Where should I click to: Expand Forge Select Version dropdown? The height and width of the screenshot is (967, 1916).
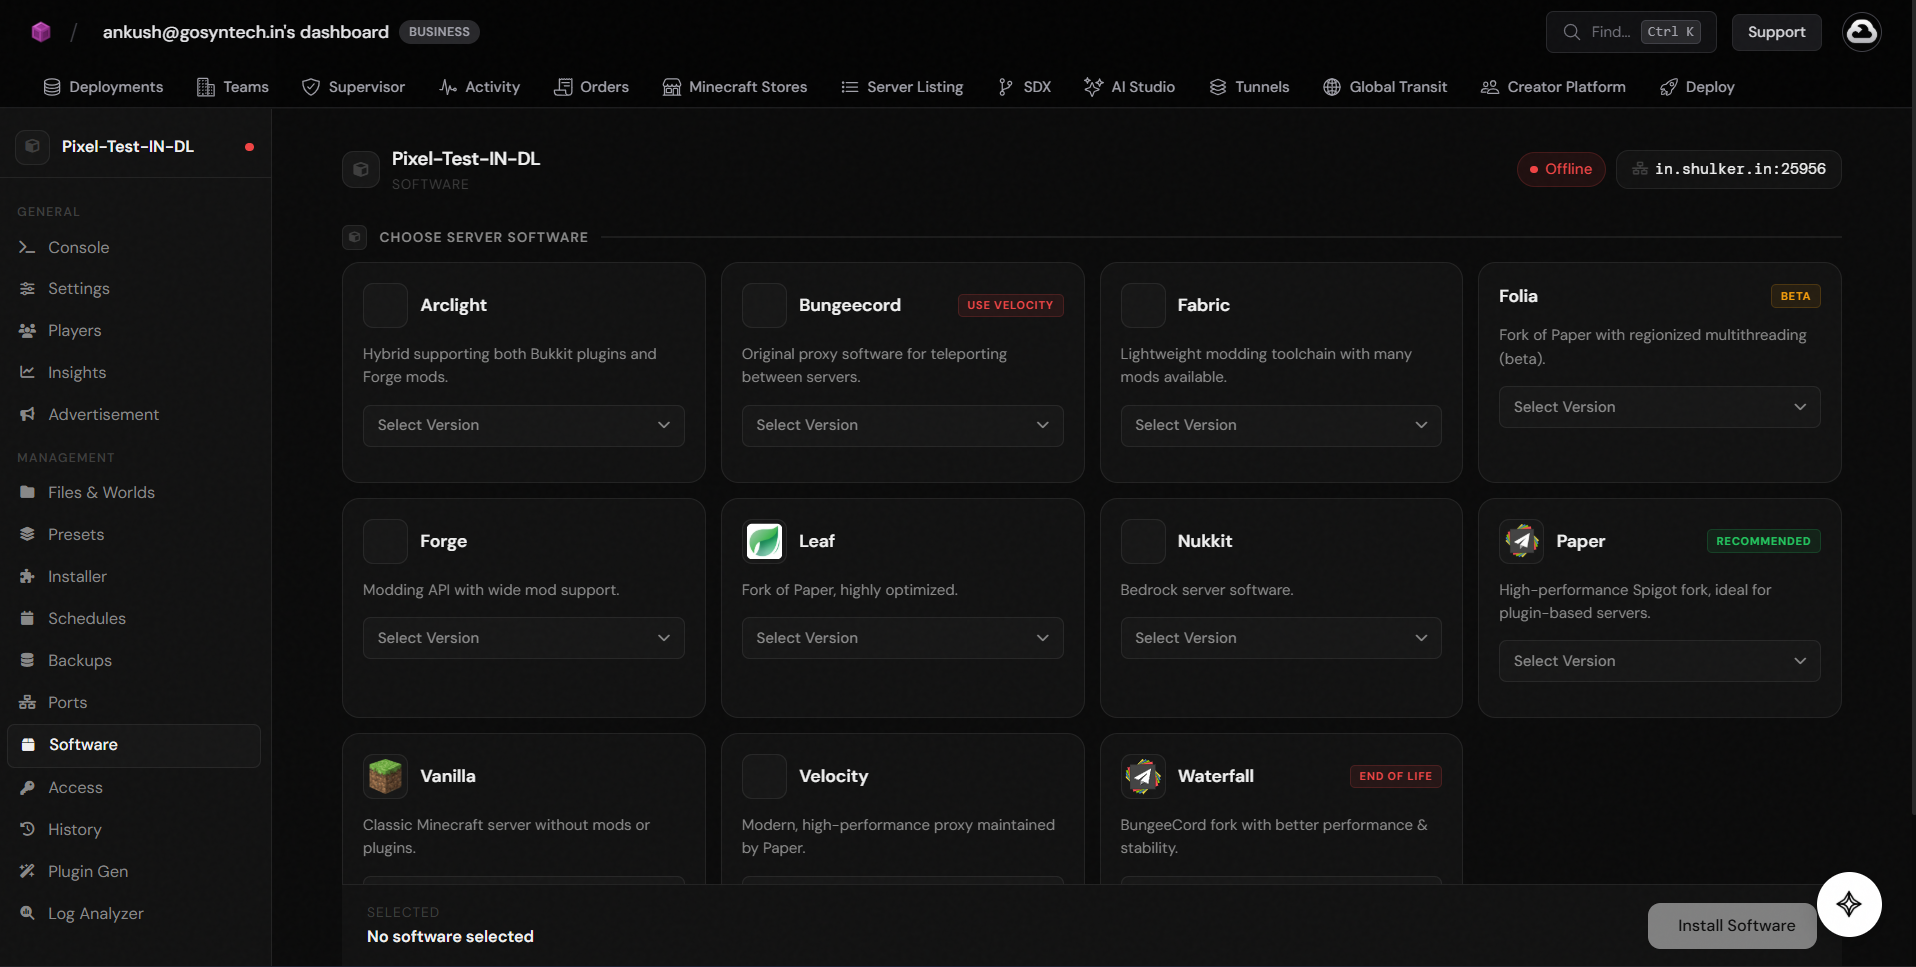coord(524,638)
